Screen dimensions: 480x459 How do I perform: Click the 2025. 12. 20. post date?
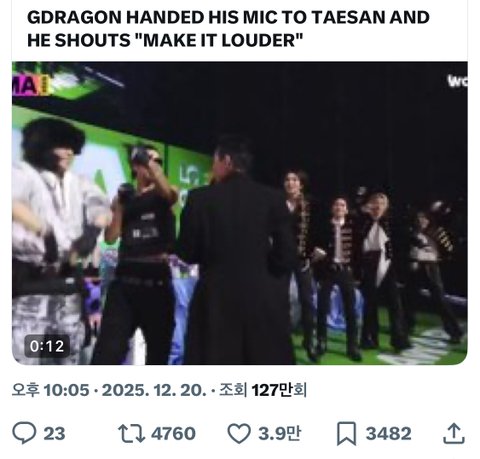(154, 390)
